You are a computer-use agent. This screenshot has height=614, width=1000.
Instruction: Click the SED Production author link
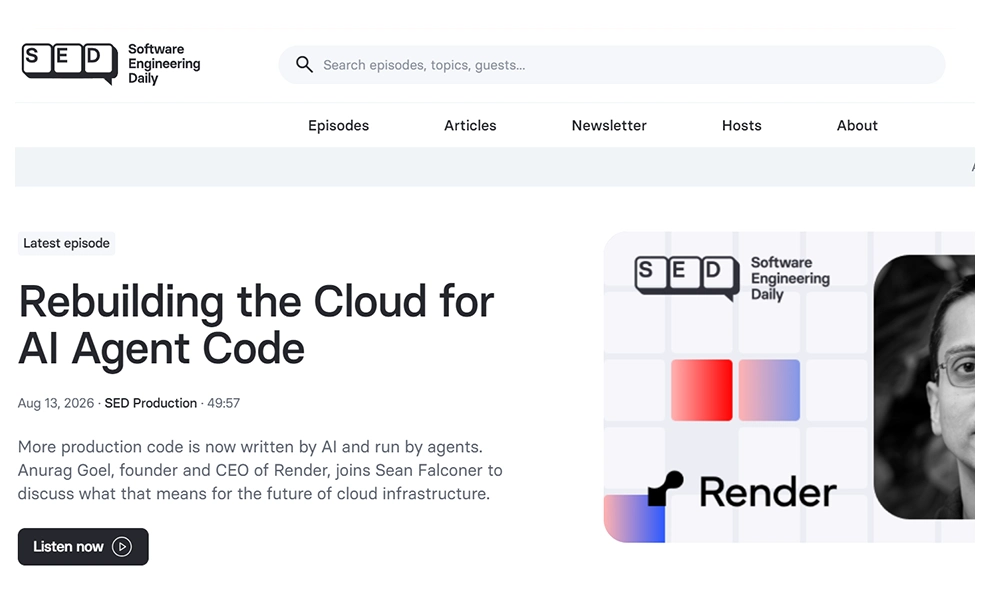pos(151,403)
